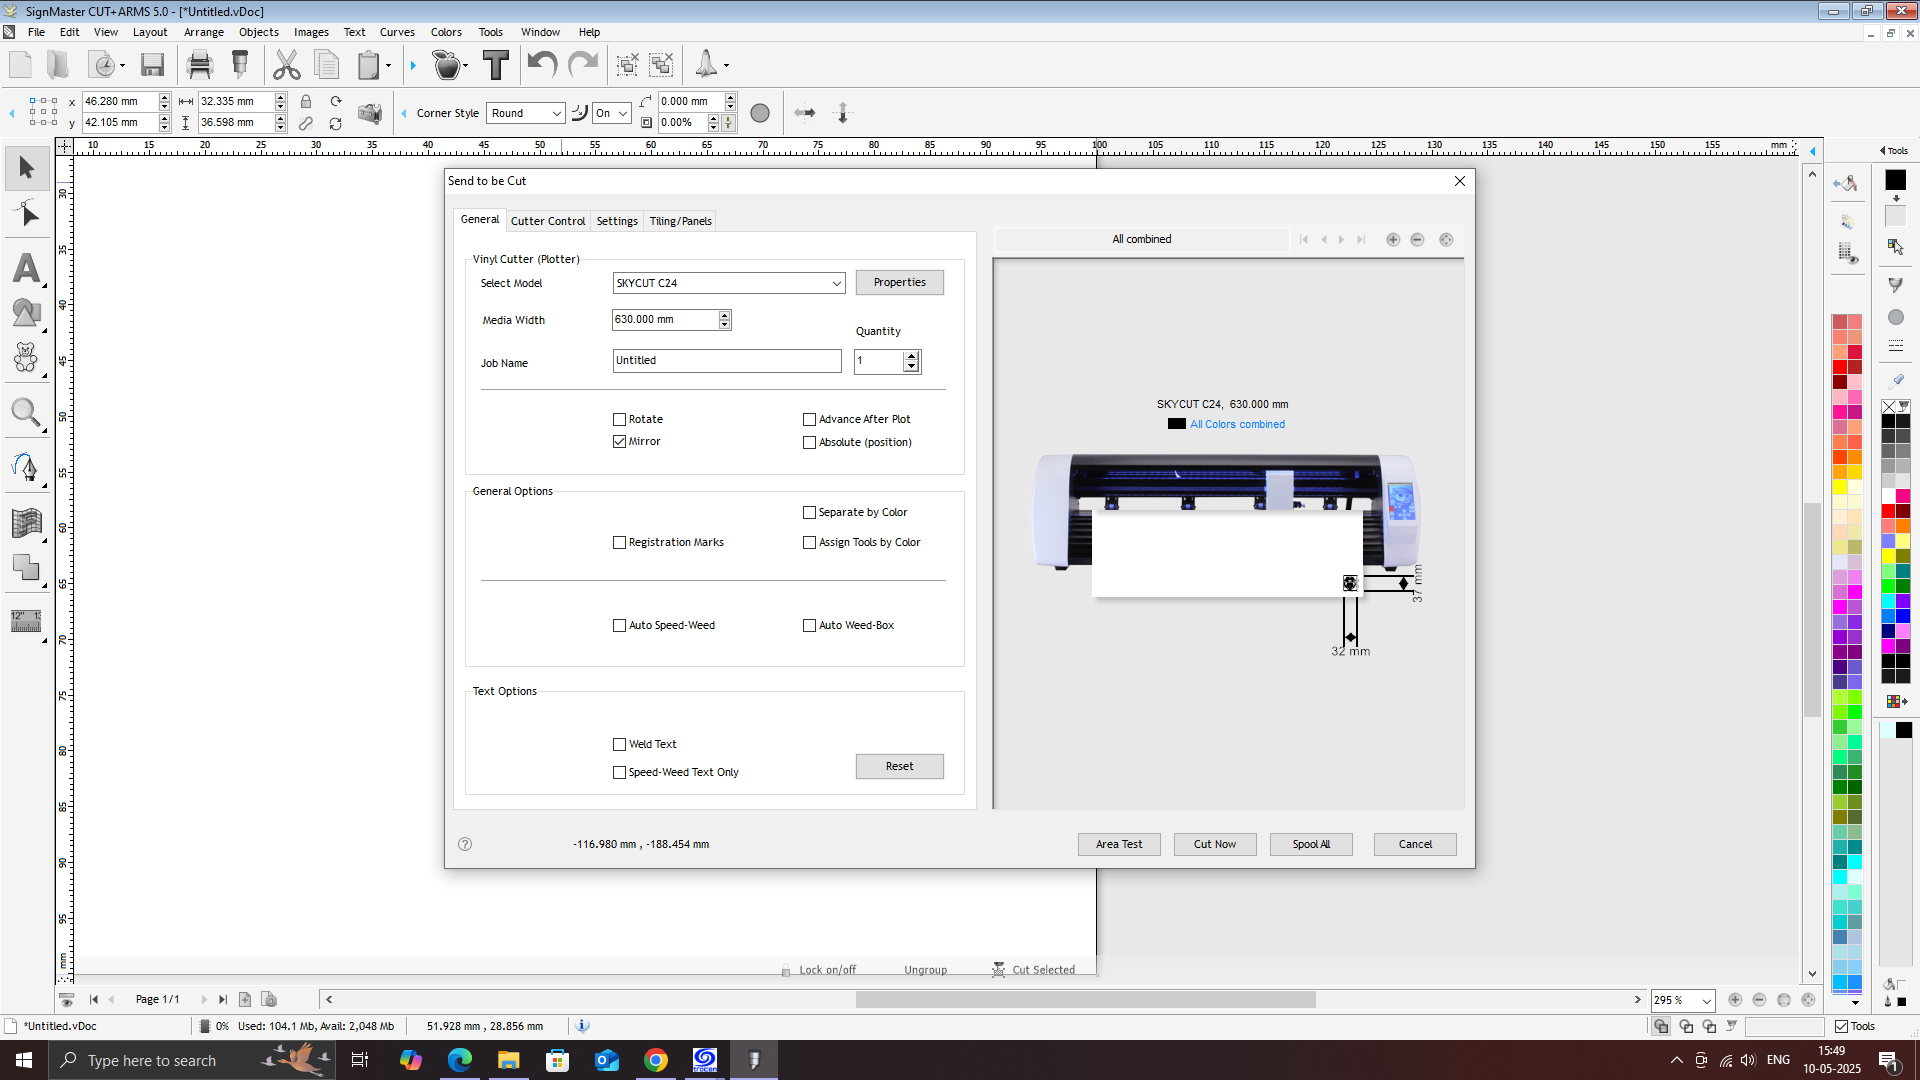Viewport: 1920px width, 1080px height.
Task: Select the ruler measure tool
Action: tap(27, 621)
